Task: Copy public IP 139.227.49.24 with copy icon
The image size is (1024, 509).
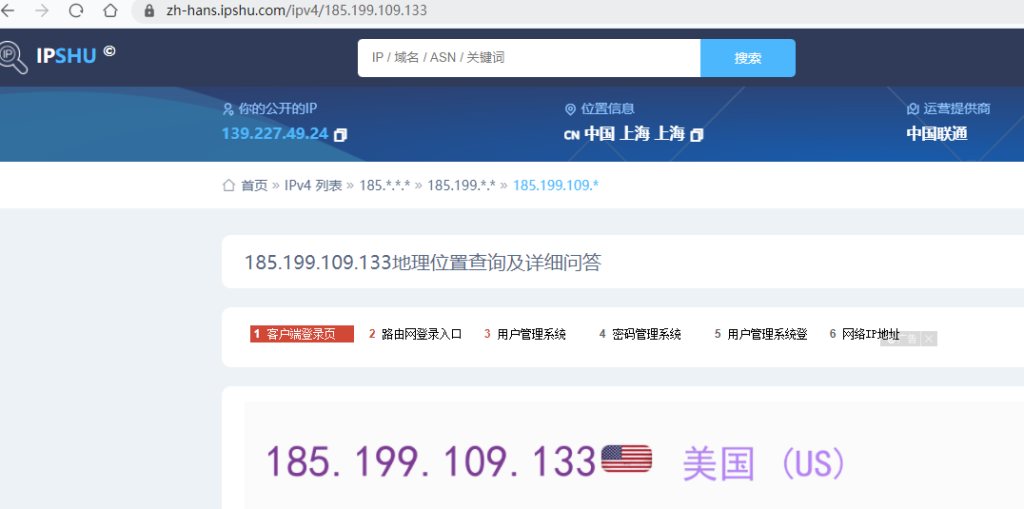Action: tap(341, 134)
